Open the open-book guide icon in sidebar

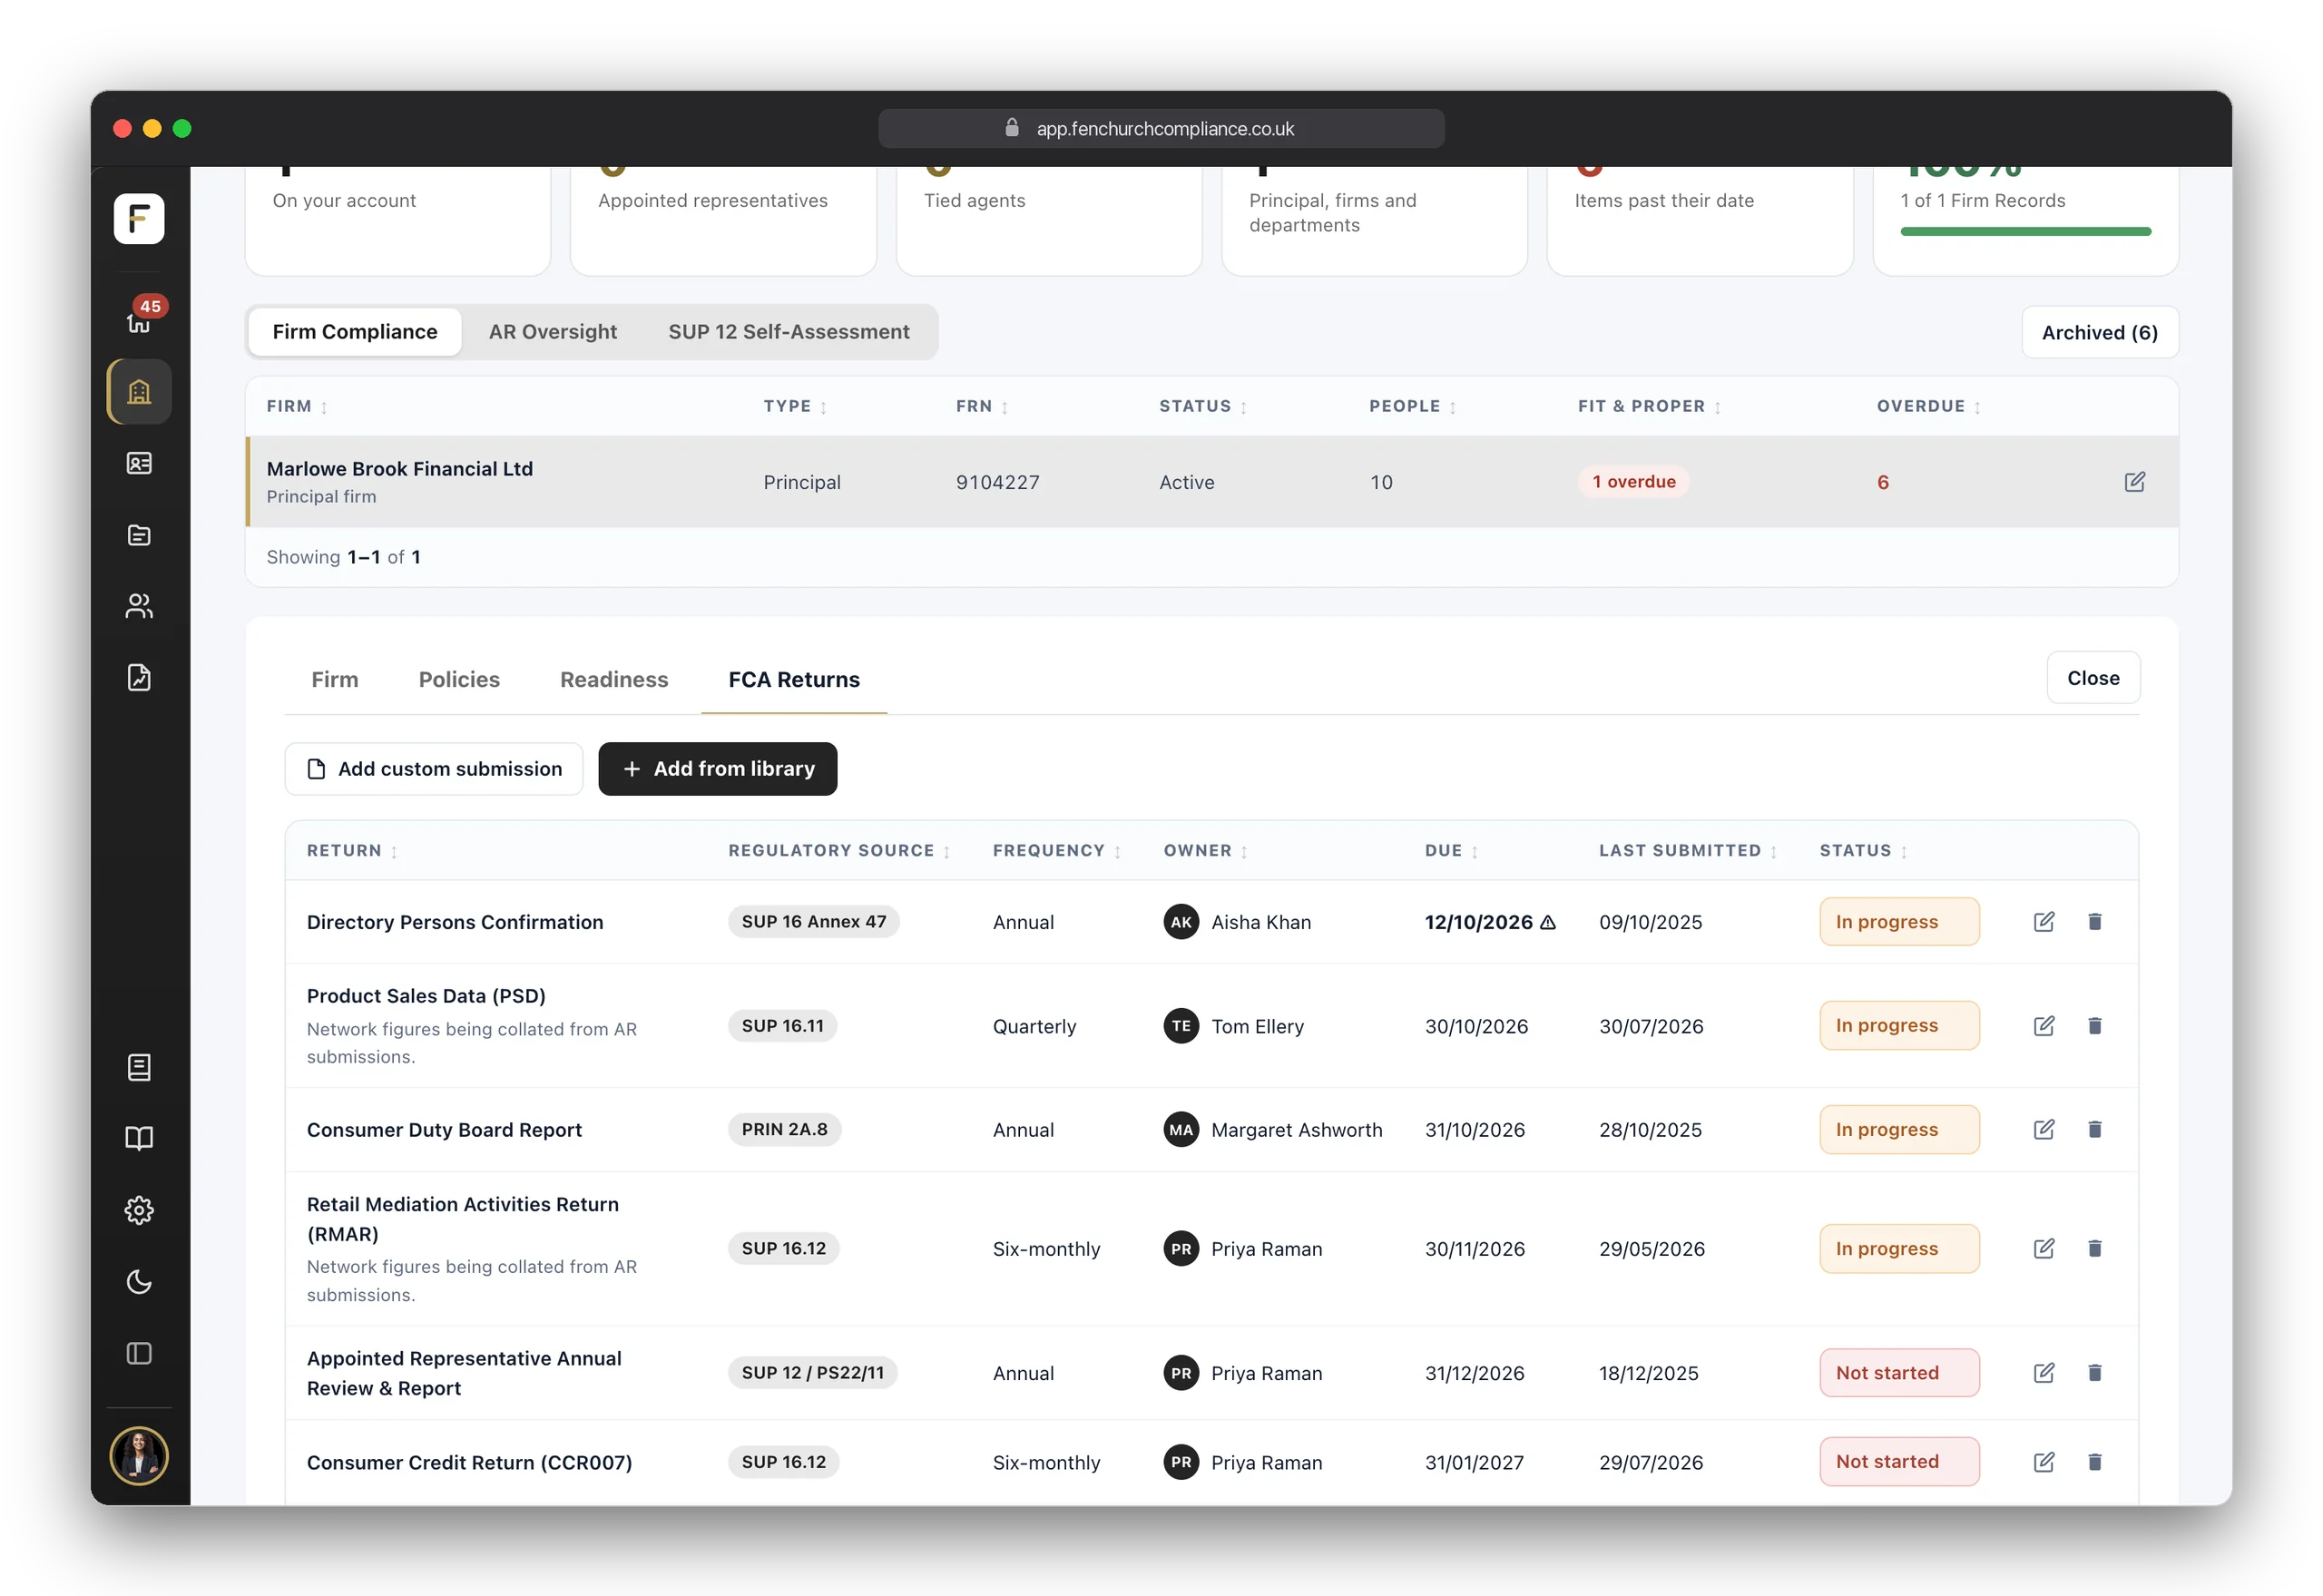[x=139, y=1138]
